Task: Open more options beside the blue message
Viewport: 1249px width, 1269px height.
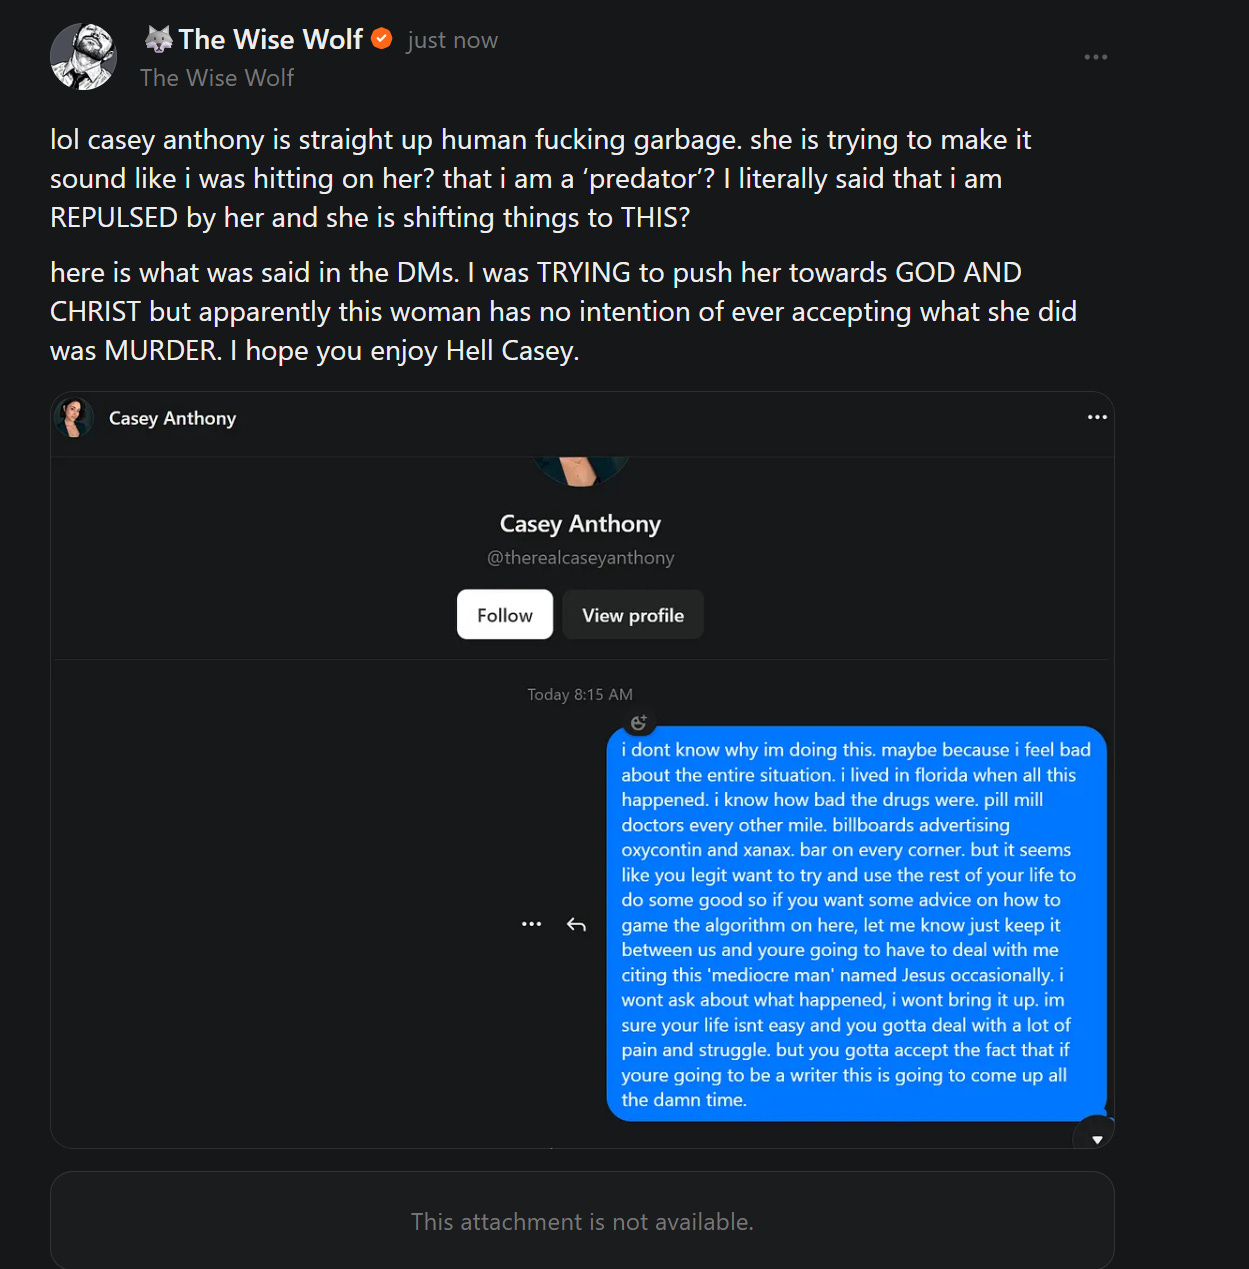Action: (532, 924)
